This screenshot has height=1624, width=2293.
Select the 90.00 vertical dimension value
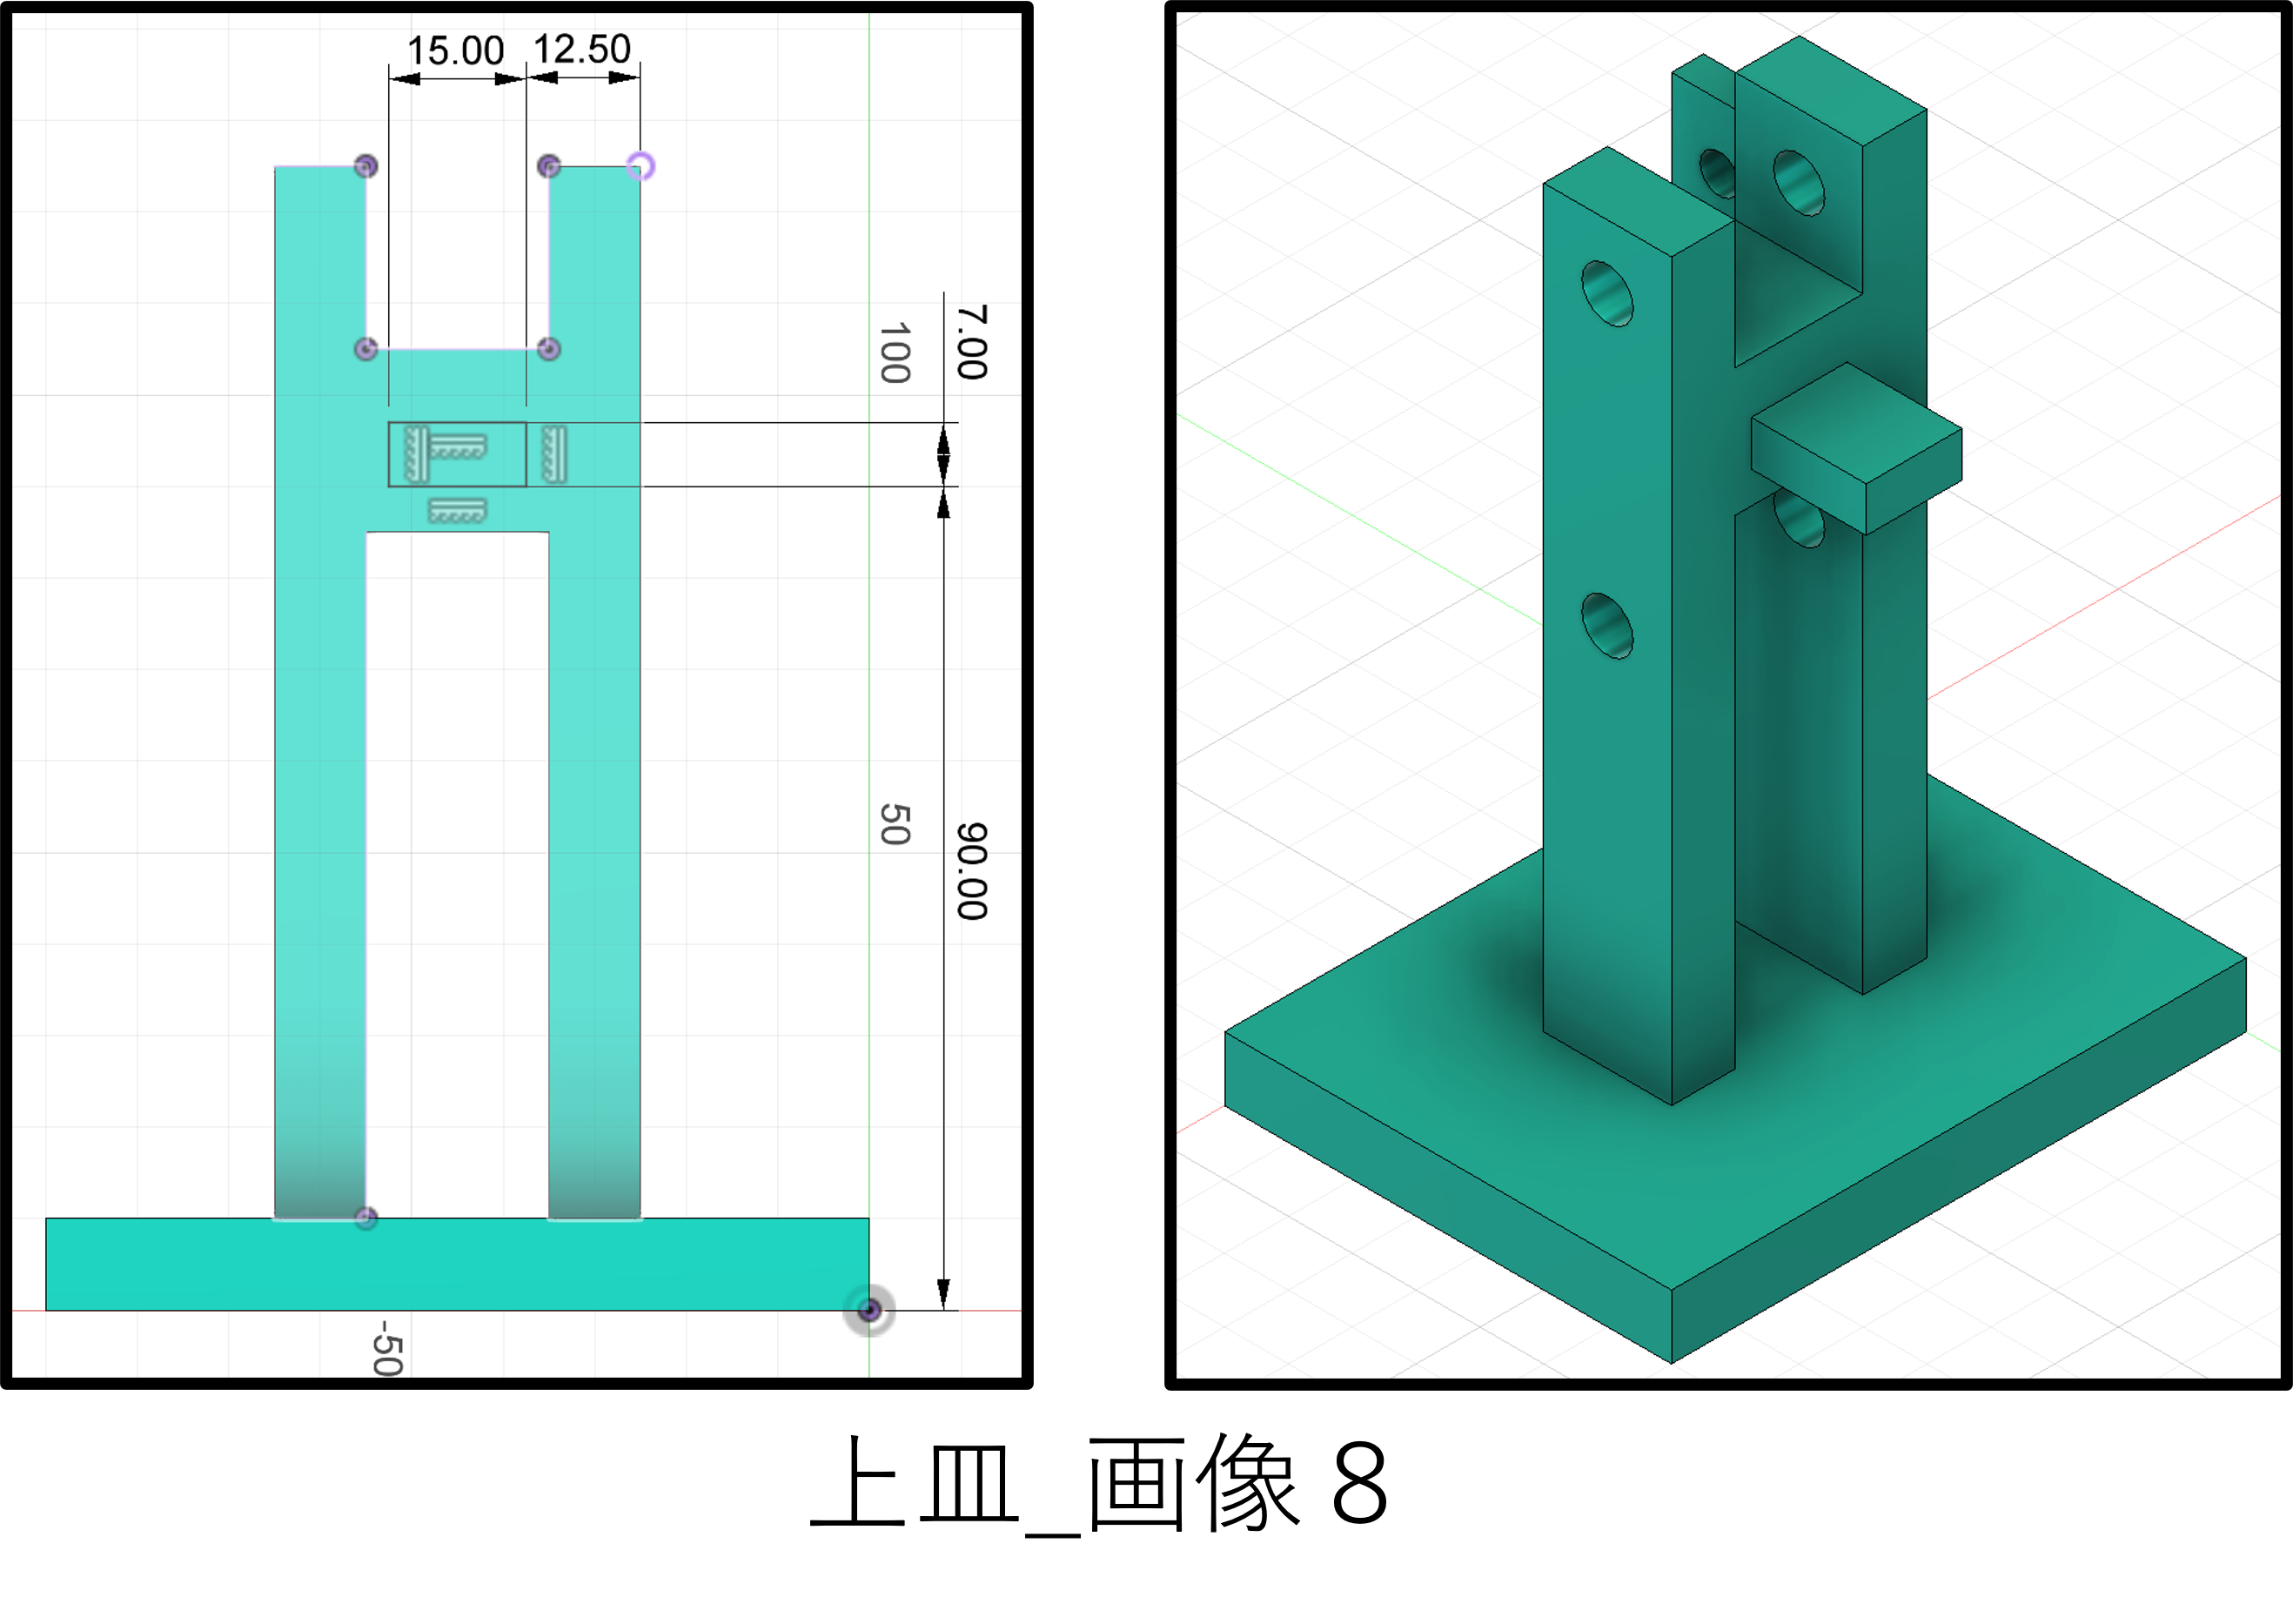pyautogui.click(x=972, y=871)
